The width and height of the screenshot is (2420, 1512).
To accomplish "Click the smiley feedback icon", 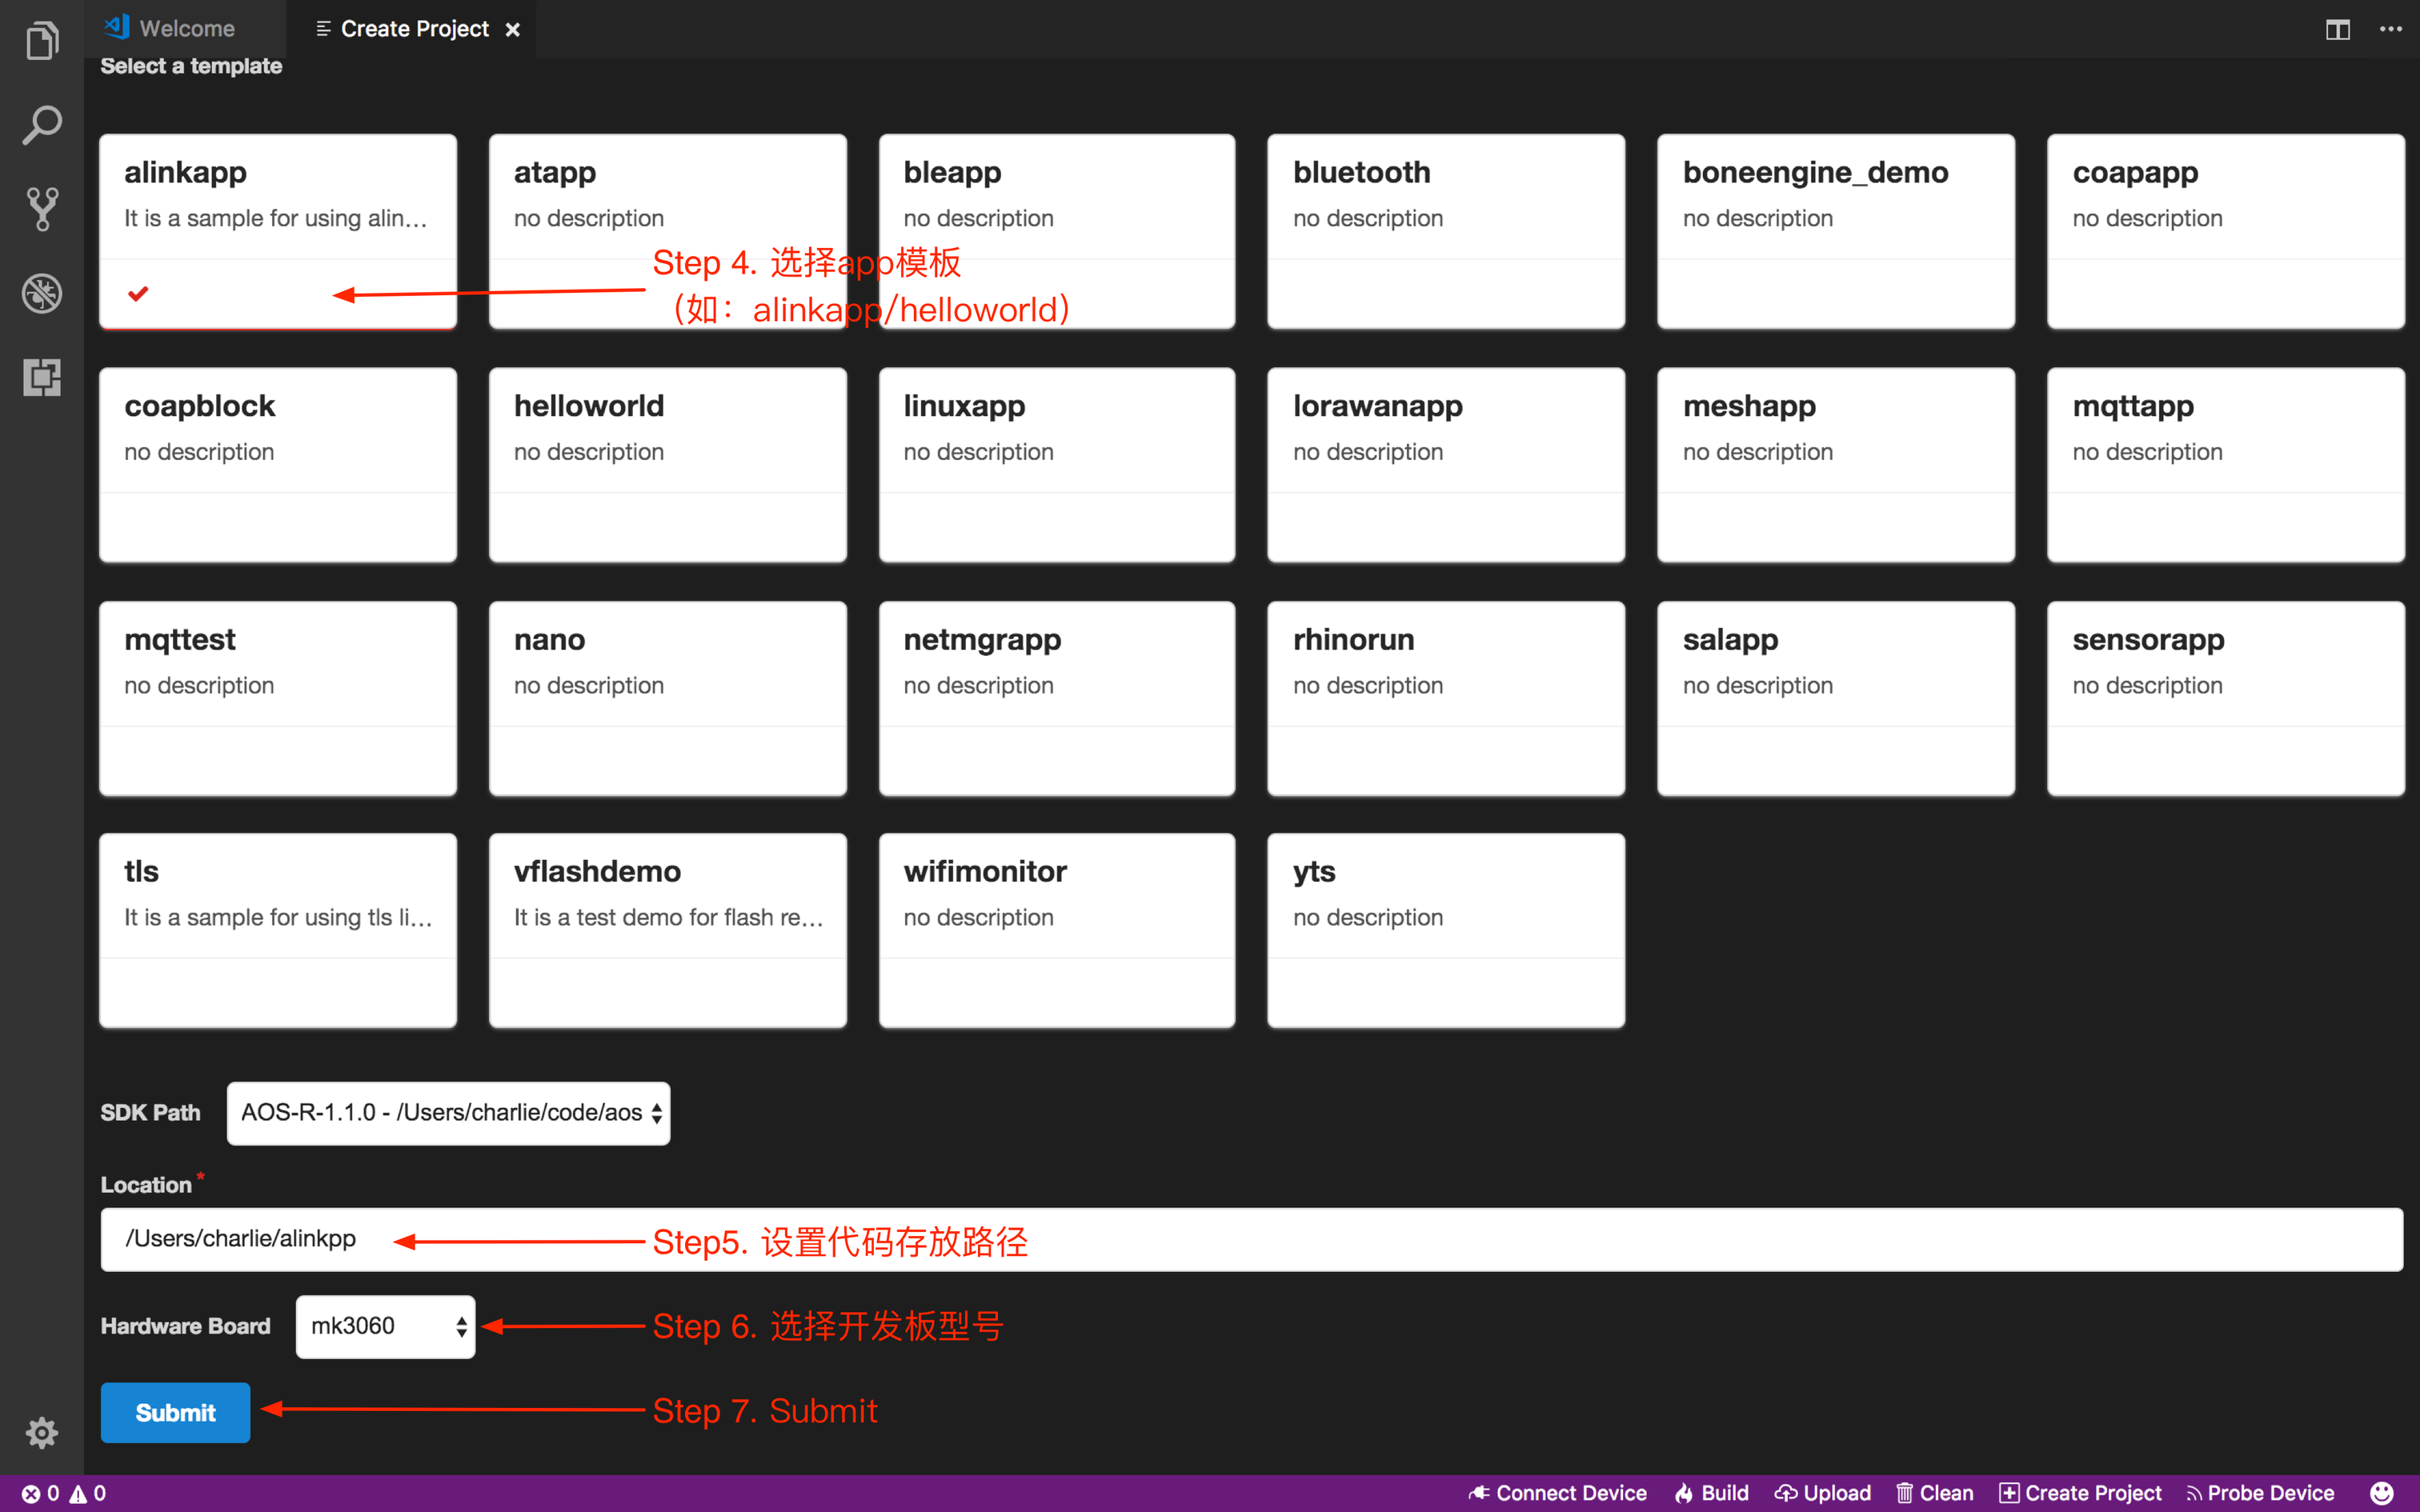I will pos(2382,1493).
